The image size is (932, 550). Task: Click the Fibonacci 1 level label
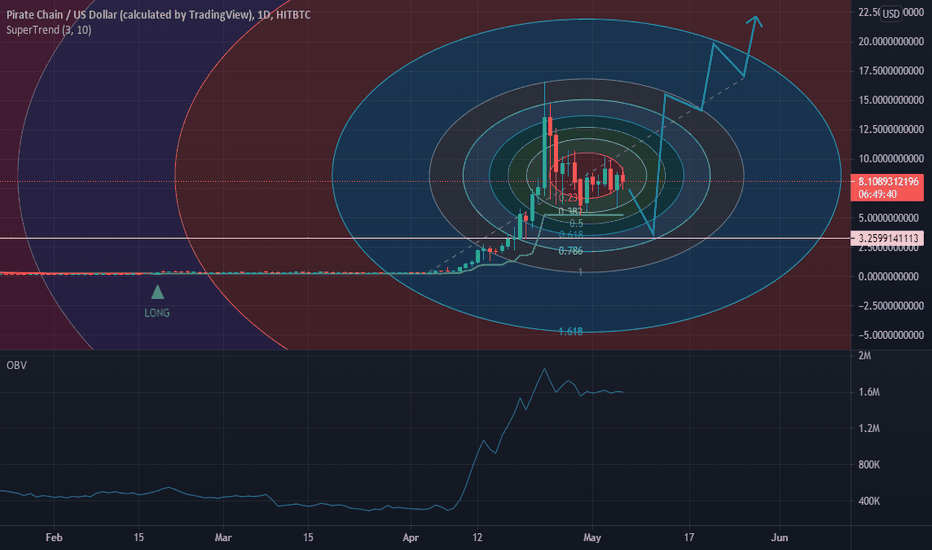point(581,272)
